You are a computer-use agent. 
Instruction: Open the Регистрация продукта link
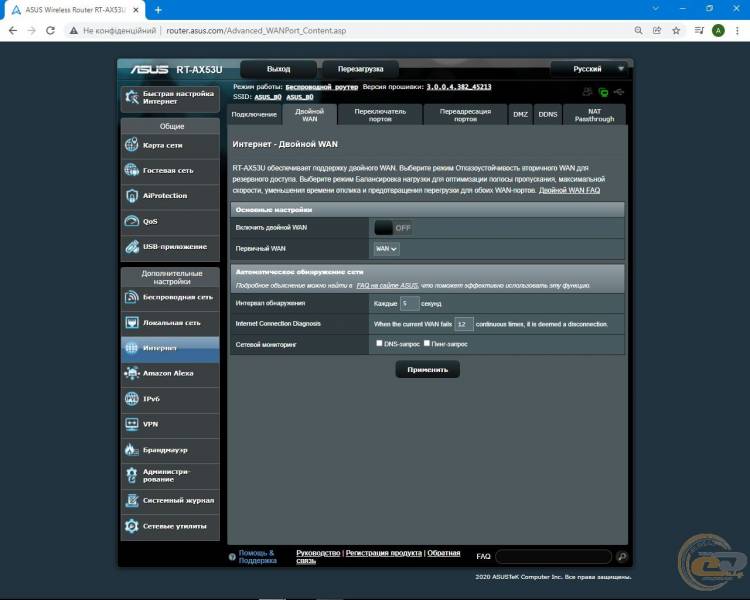[x=384, y=553]
